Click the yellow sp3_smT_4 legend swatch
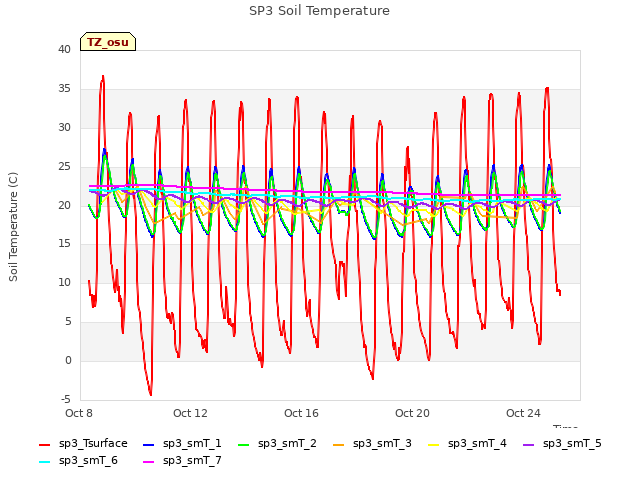 coord(434,444)
